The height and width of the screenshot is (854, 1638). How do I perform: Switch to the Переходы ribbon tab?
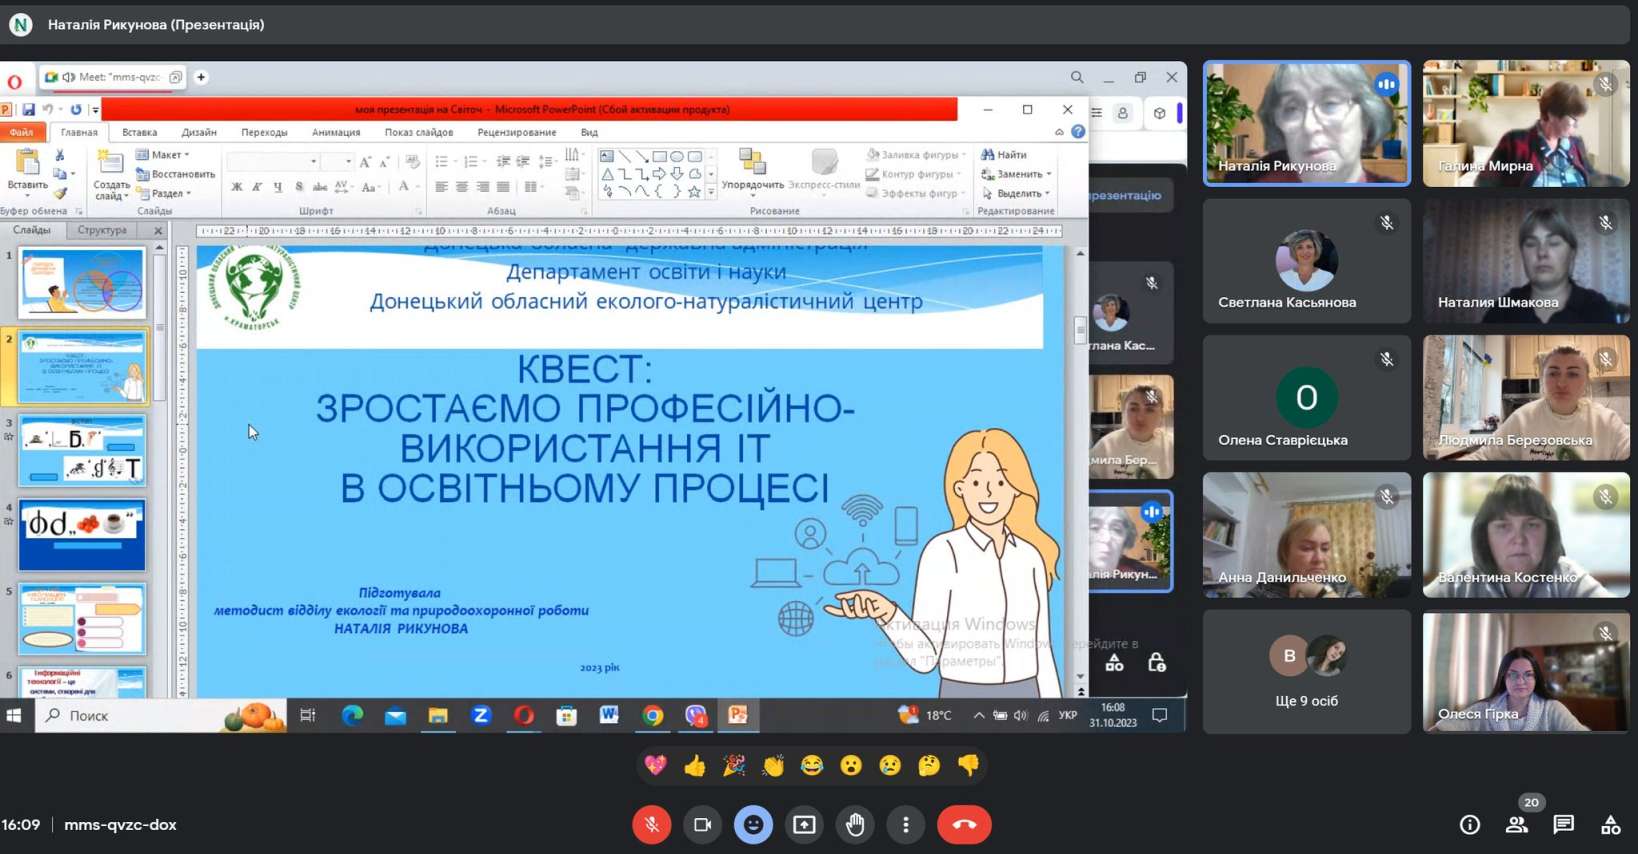pos(264,132)
